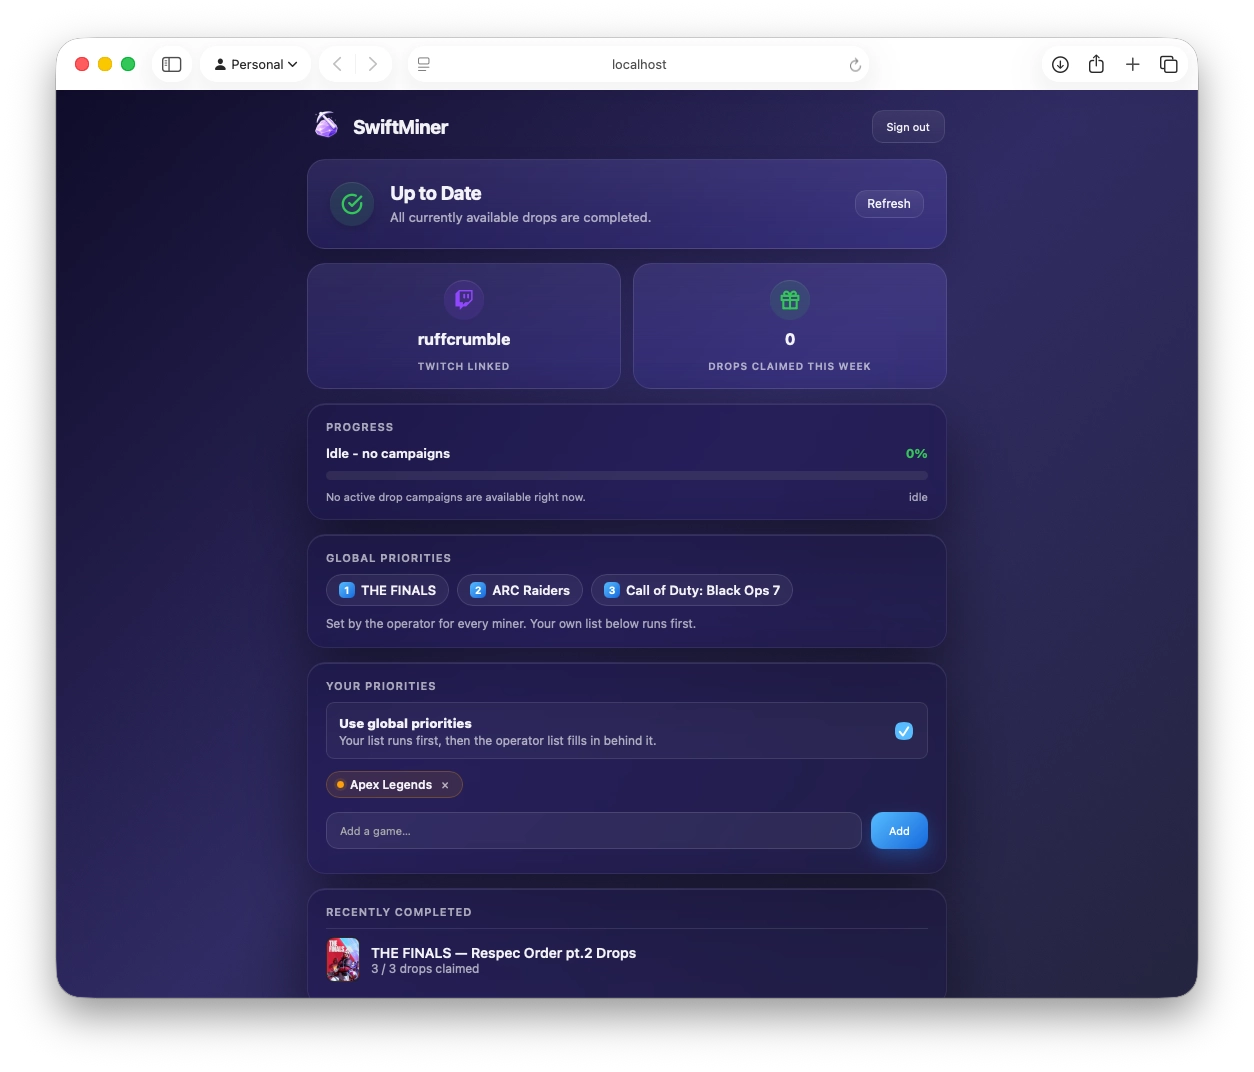The width and height of the screenshot is (1254, 1072).
Task: Click the orange dot on the Apex Legends chip
Action: coord(341,785)
